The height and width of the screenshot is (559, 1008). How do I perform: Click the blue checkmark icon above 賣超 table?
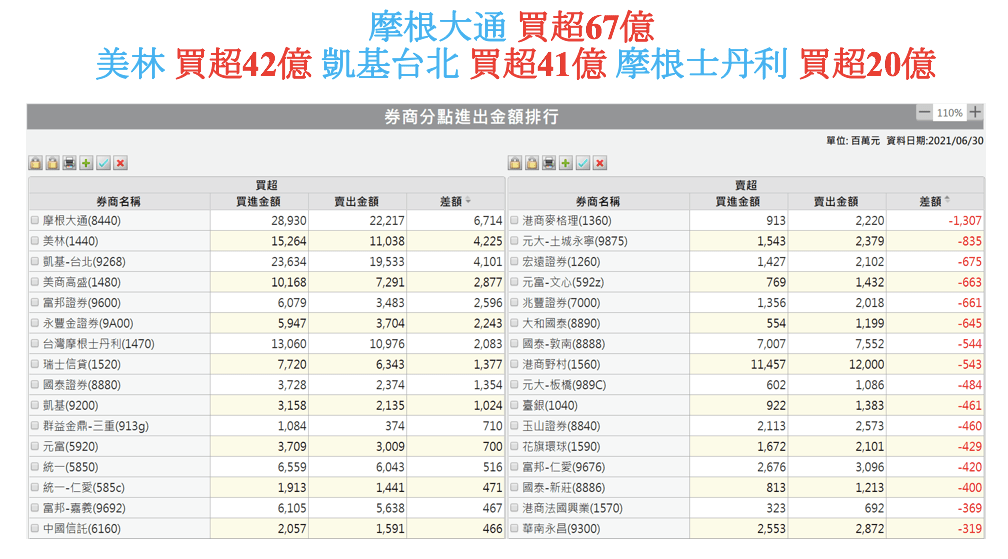583,163
